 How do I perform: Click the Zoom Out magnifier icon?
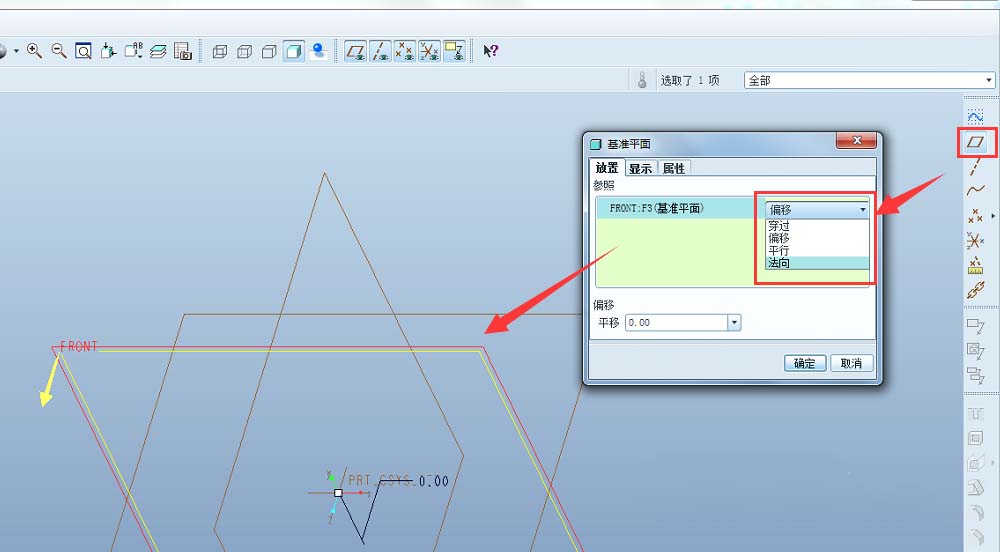(x=59, y=51)
